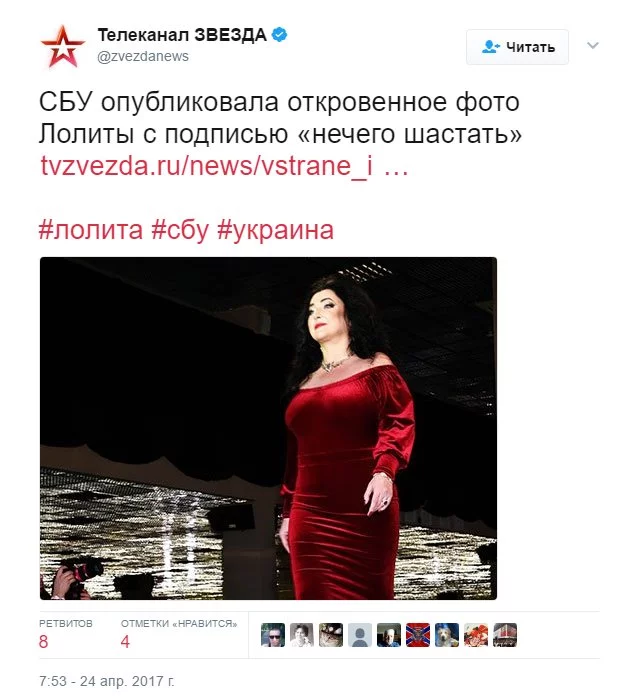Open the tvzvezda.ru news link
638x696 pixels.
coord(224,166)
